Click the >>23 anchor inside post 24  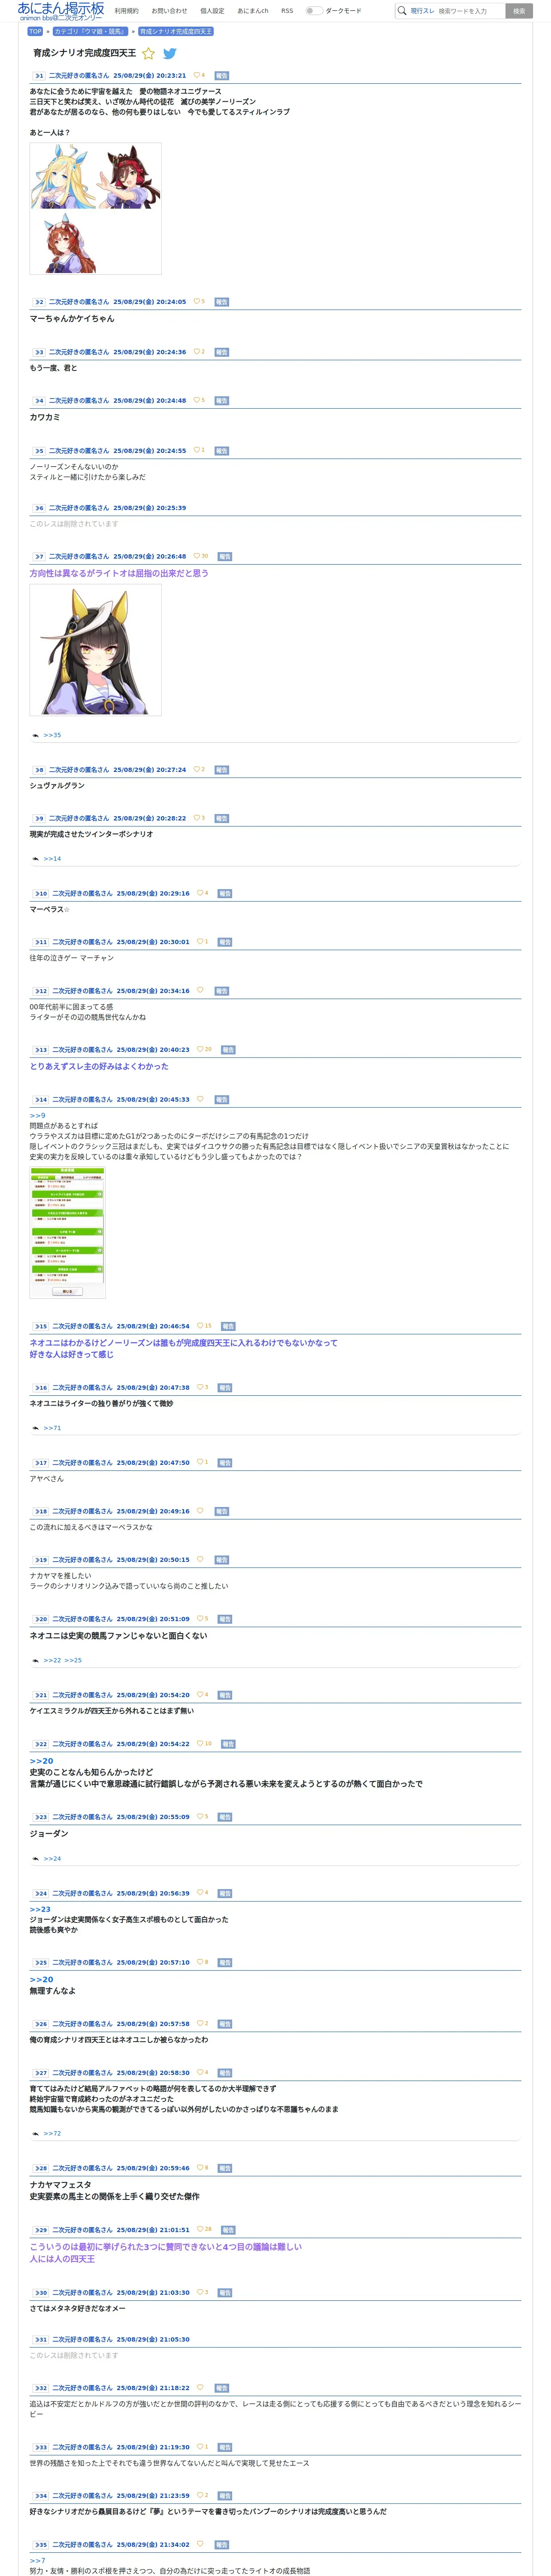tap(40, 1909)
